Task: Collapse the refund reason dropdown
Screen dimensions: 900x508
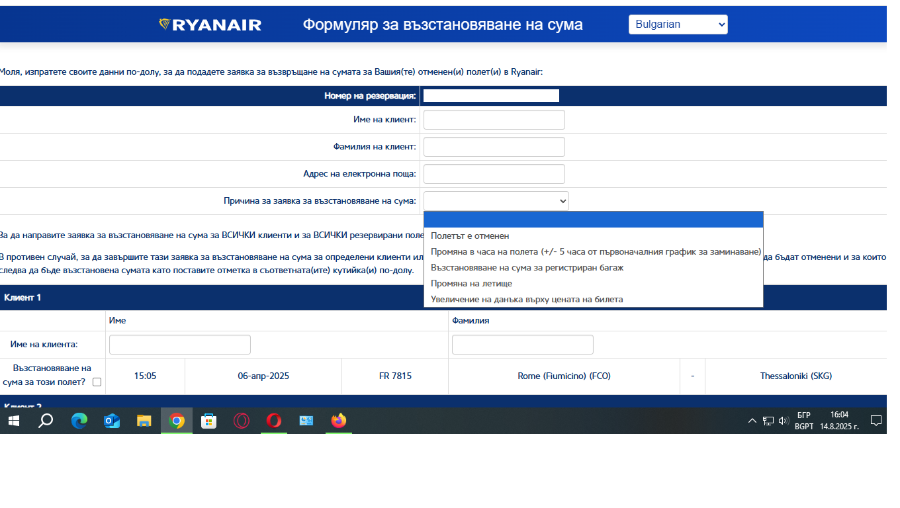Action: 496,201
